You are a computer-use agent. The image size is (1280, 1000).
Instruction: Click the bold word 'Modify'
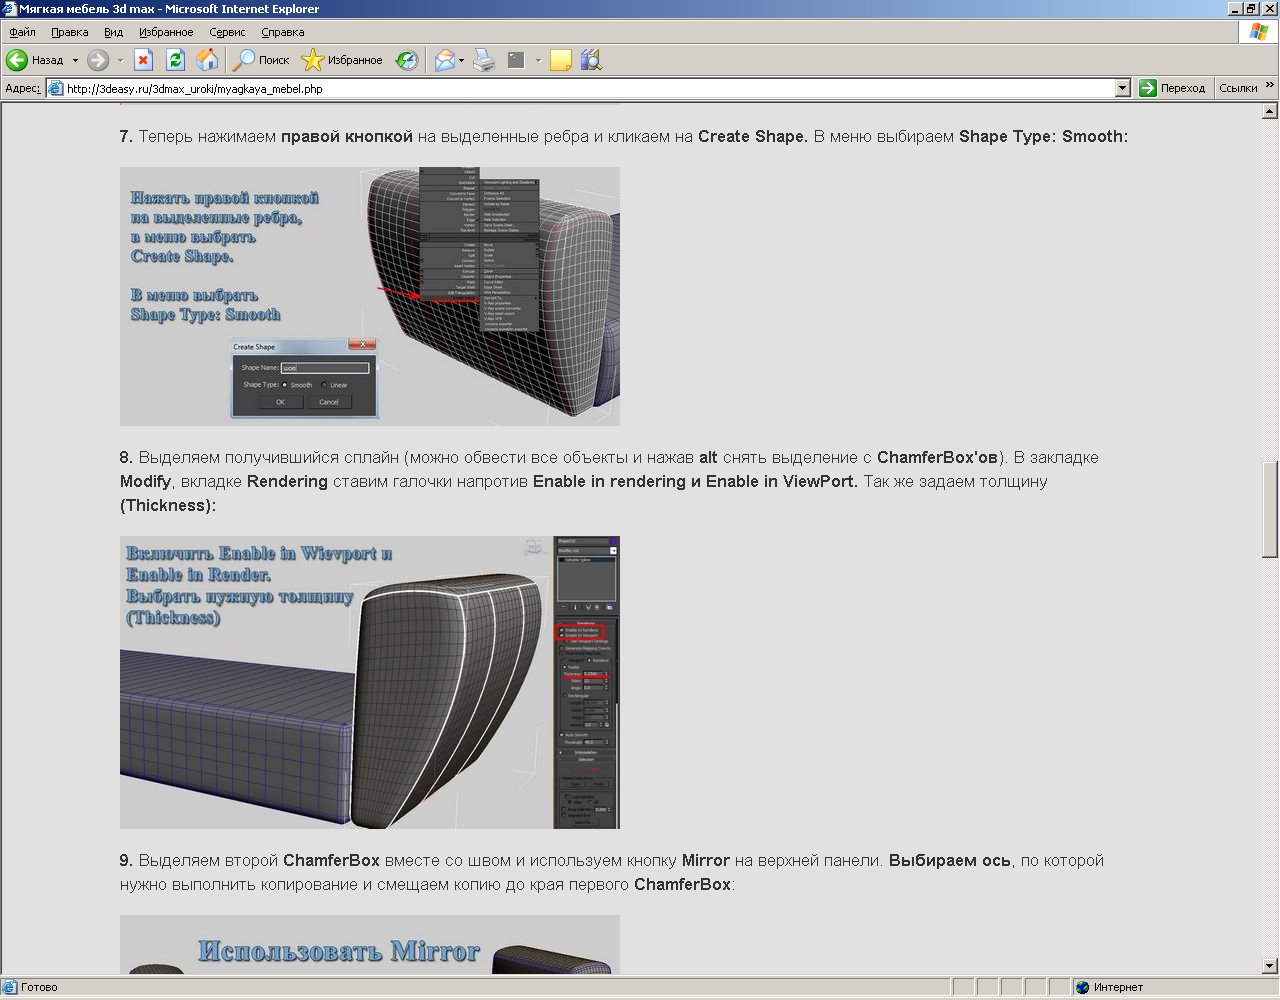[x=146, y=482]
